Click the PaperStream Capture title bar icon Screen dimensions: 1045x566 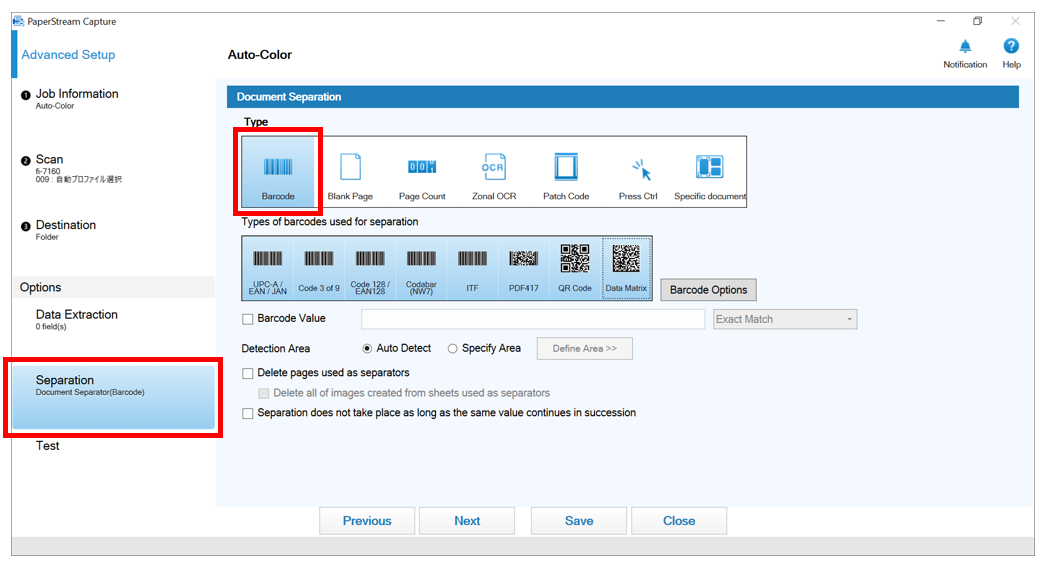19,21
